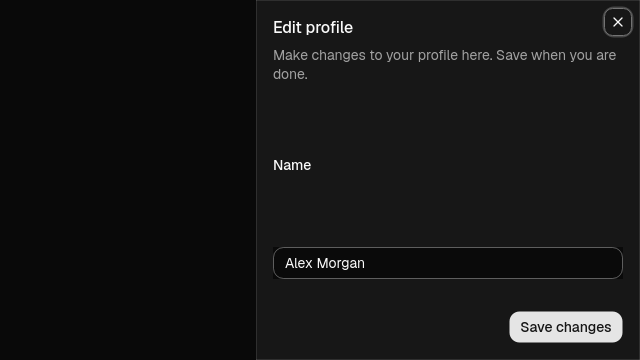This screenshot has width=640, height=360.
Task: Submit the form with Save changes
Action: click(566, 327)
